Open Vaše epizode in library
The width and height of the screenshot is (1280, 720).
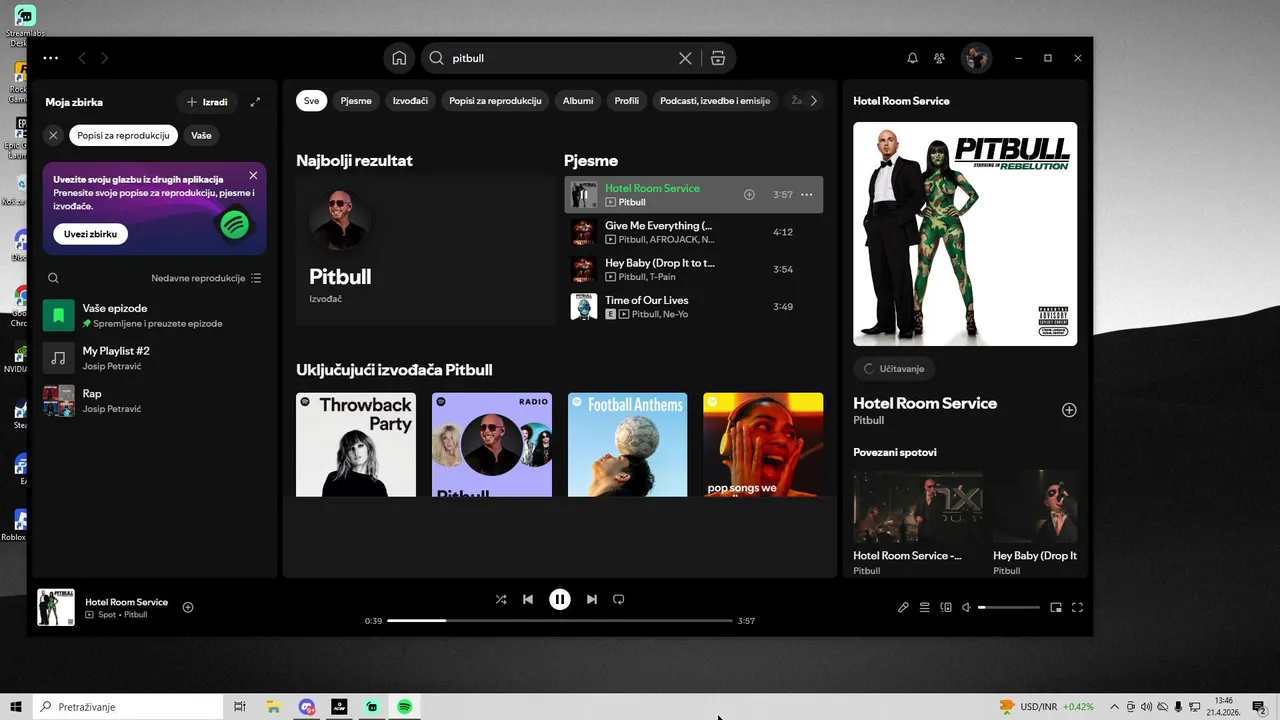[x=154, y=315]
